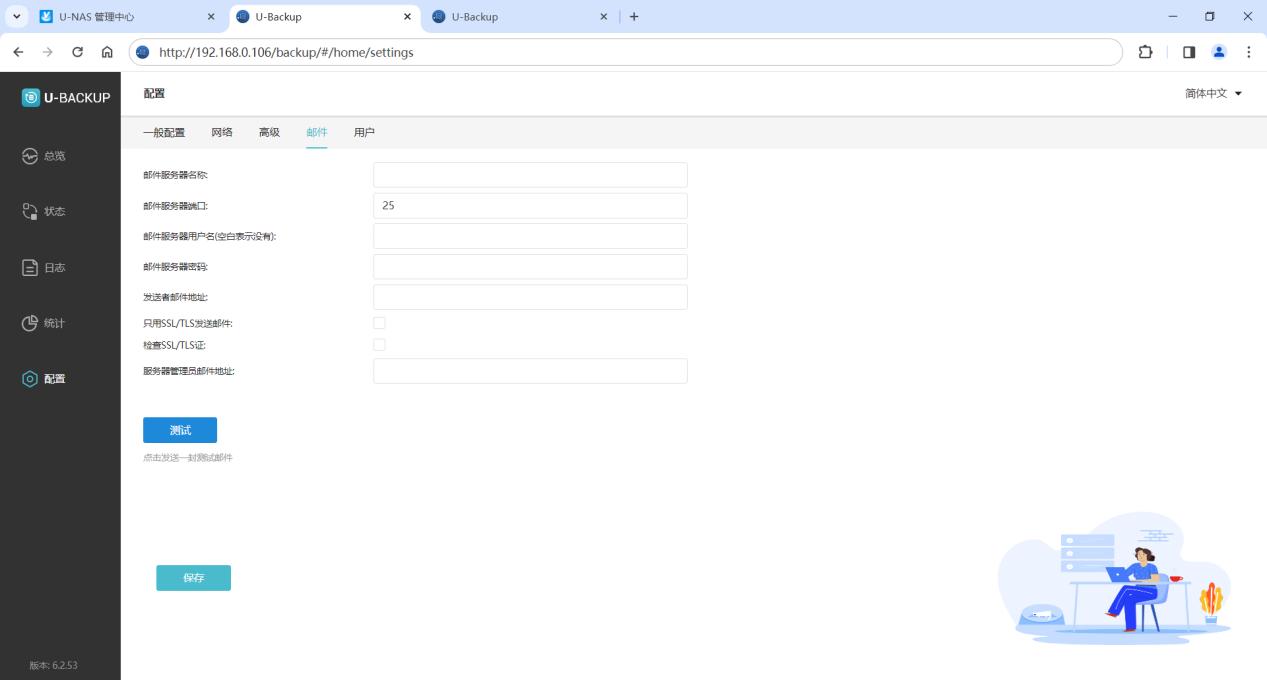Switch to the 一般配置 tab
The width and height of the screenshot is (1267, 680).
[164, 132]
